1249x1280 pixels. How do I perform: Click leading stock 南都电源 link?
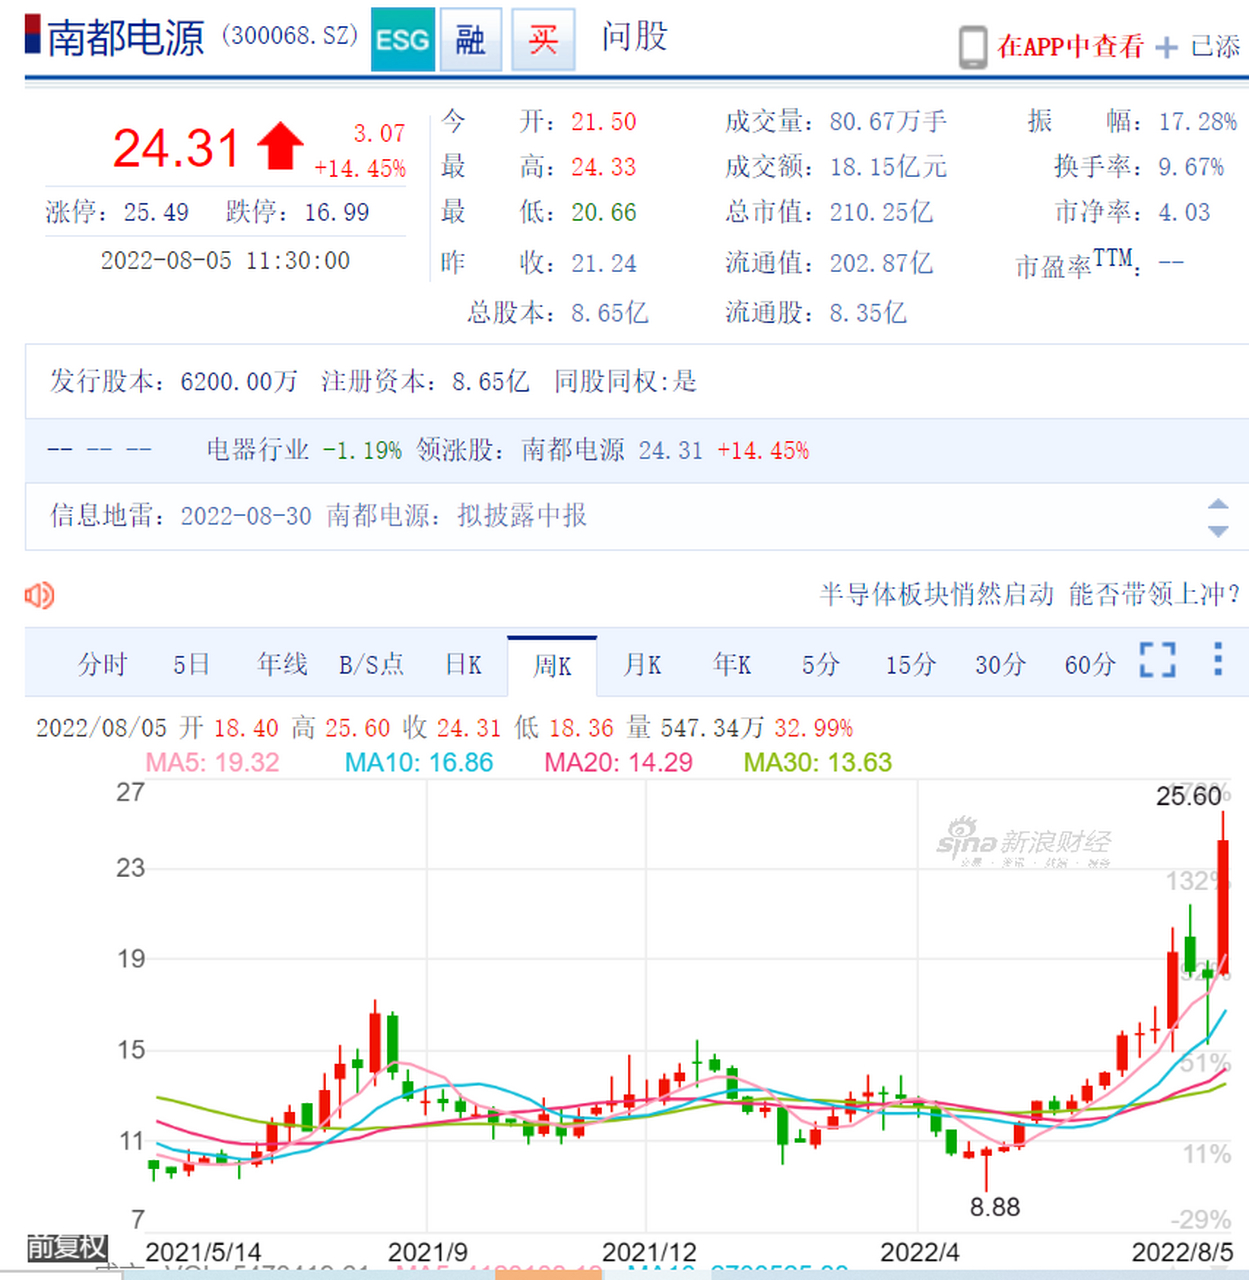click(x=573, y=450)
